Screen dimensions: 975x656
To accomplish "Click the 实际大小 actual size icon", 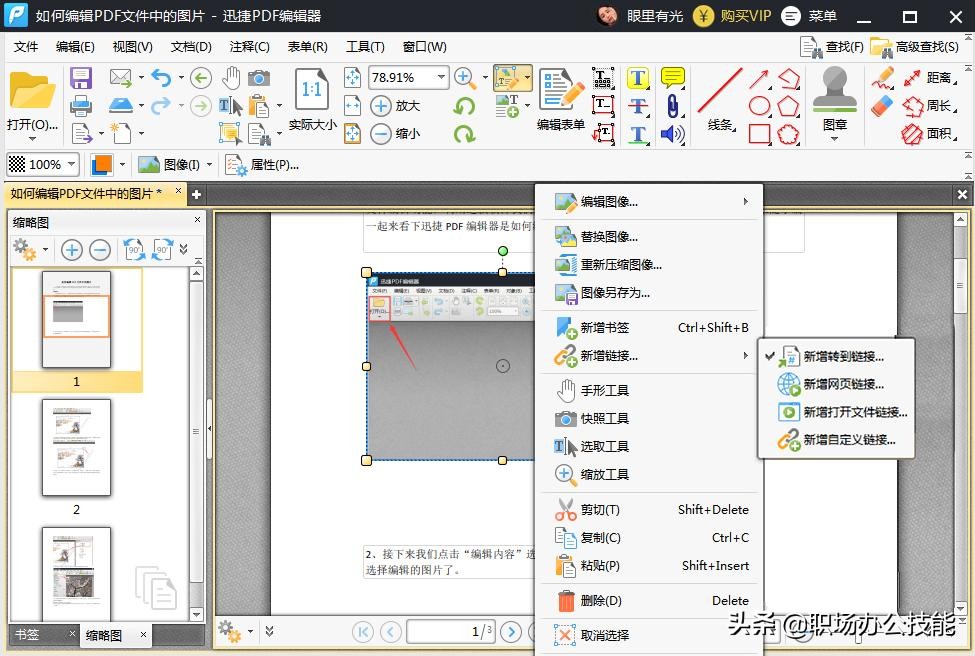I will coord(310,90).
